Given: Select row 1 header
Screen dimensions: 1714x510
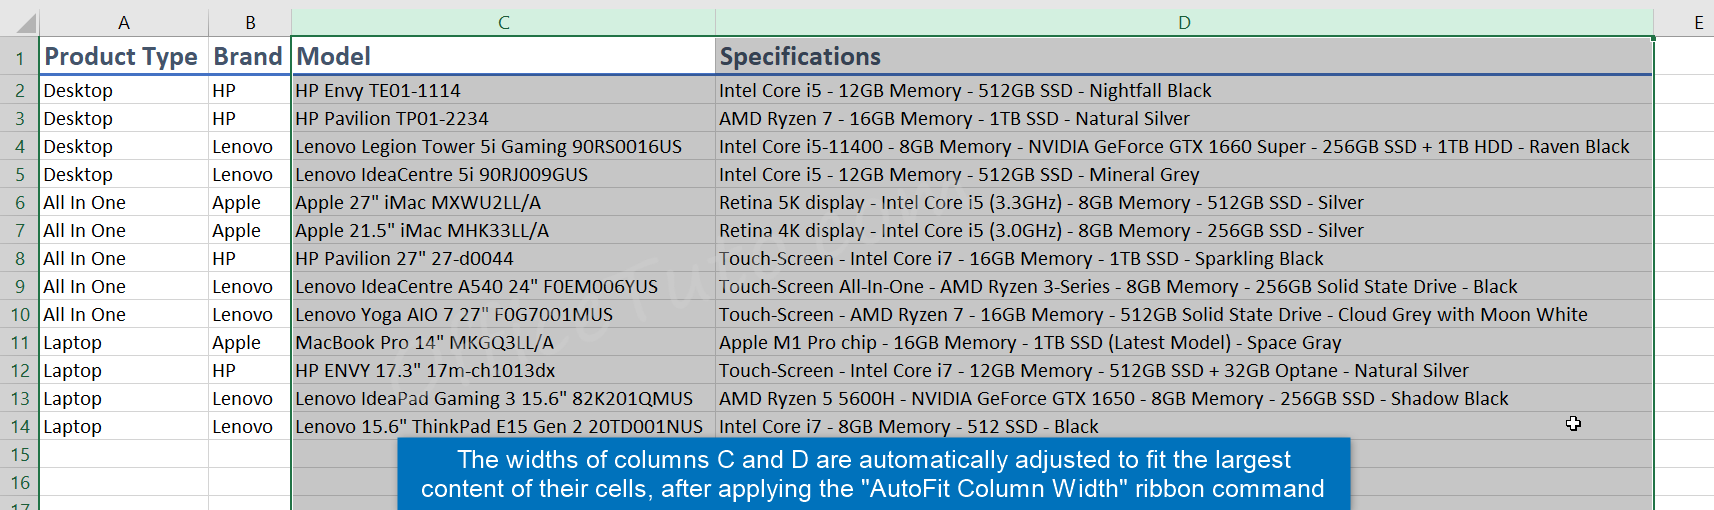Looking at the screenshot, I should [19, 58].
